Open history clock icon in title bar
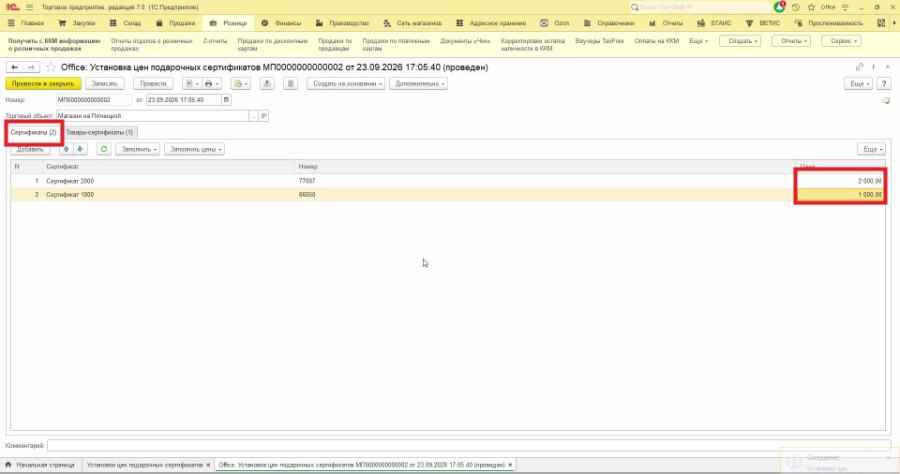900x474 pixels. (796, 7)
